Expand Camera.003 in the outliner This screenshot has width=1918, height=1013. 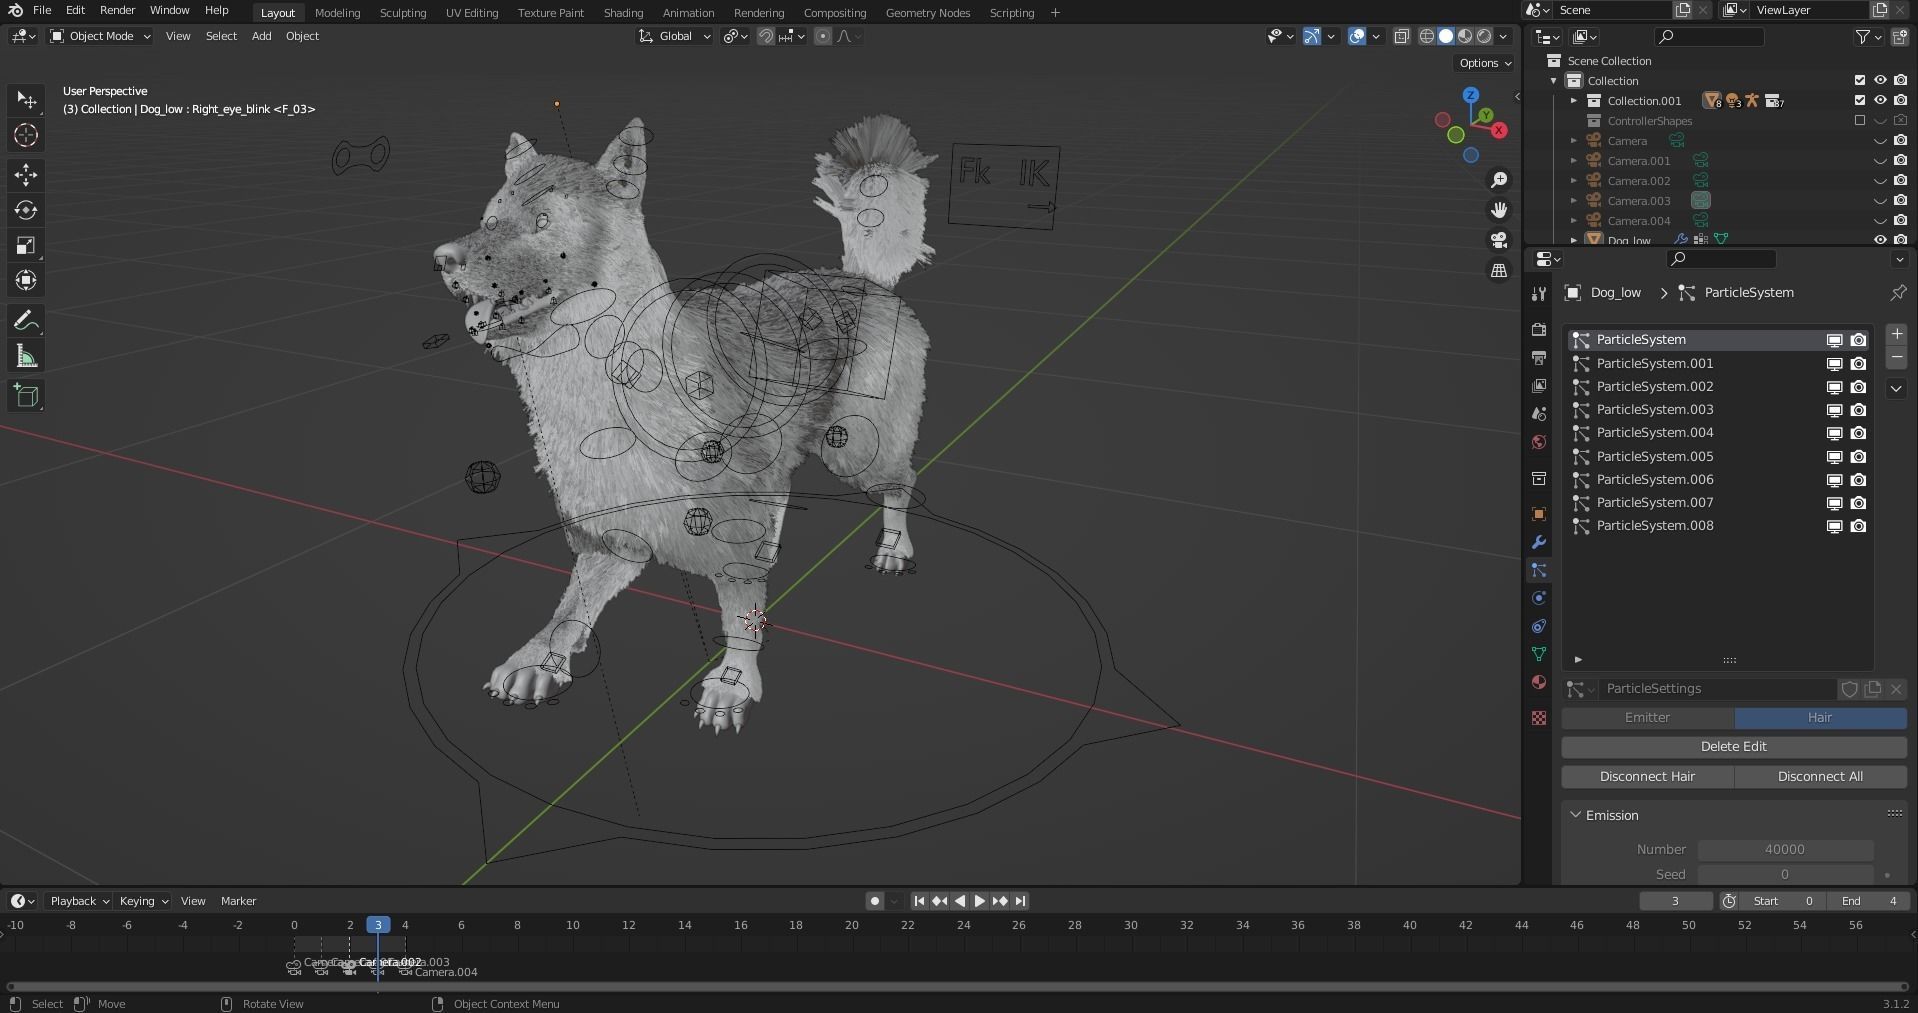(1573, 201)
